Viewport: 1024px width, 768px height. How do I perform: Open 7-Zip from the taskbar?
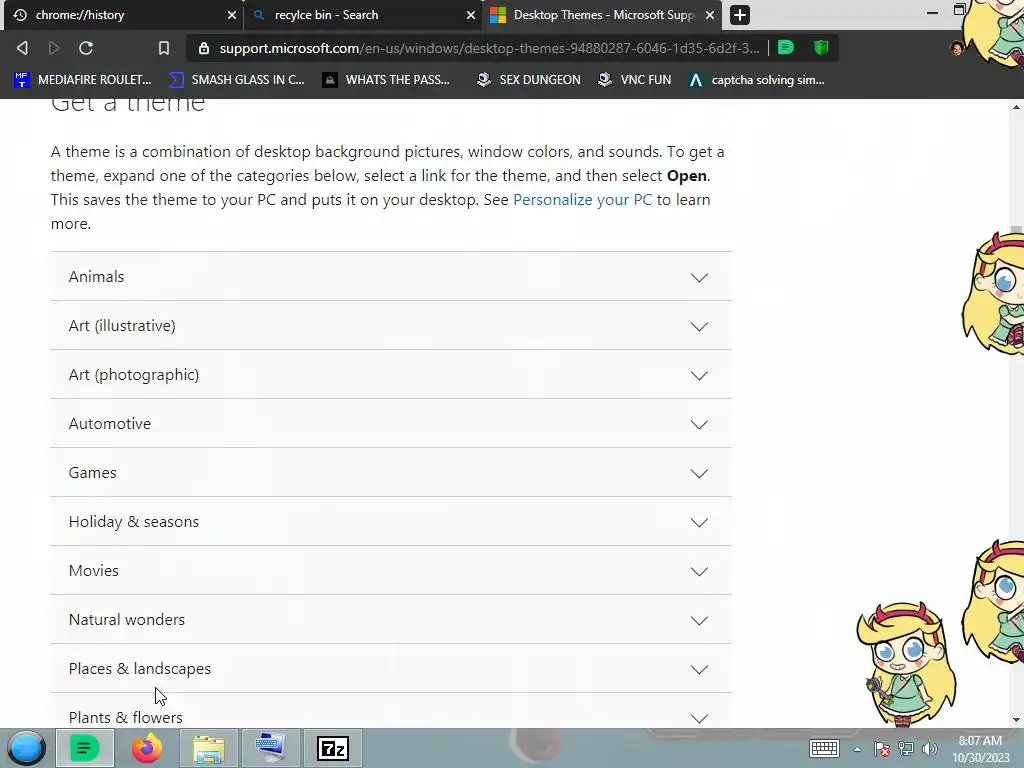pyautogui.click(x=333, y=748)
